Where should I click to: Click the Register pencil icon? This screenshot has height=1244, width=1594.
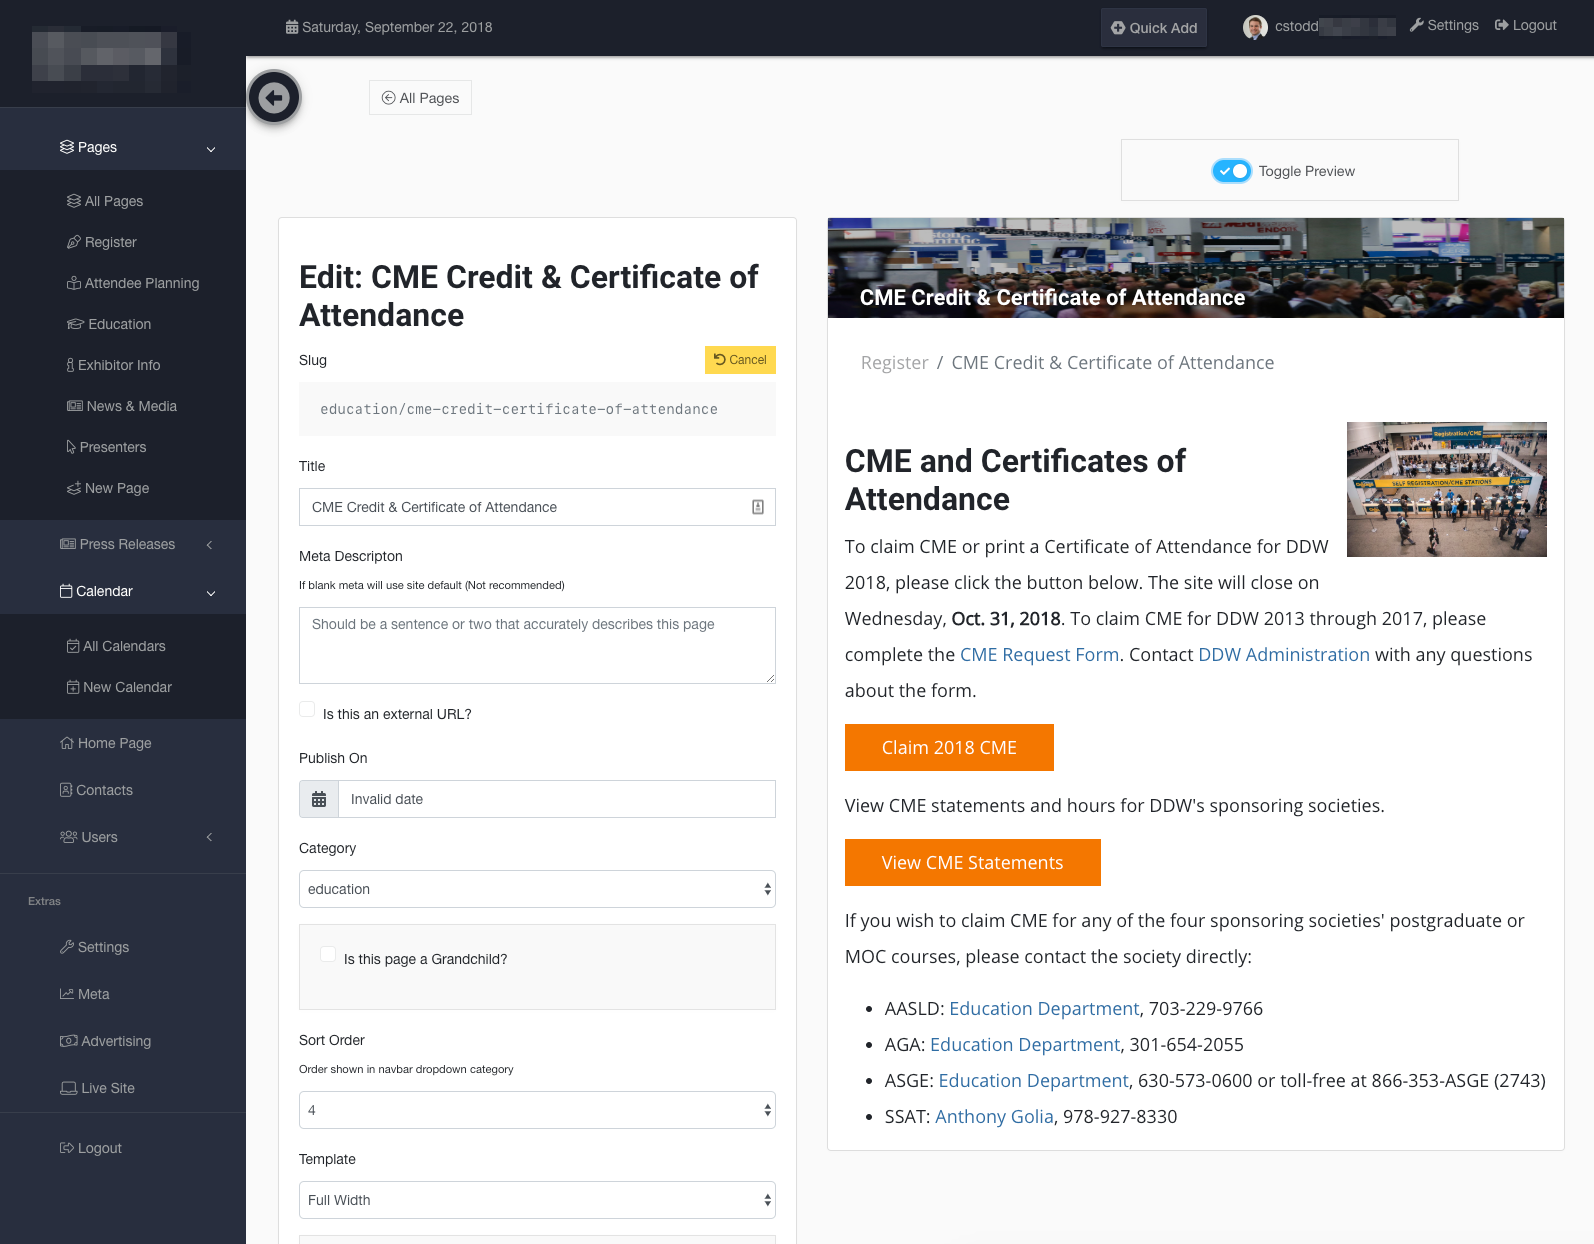click(x=74, y=242)
